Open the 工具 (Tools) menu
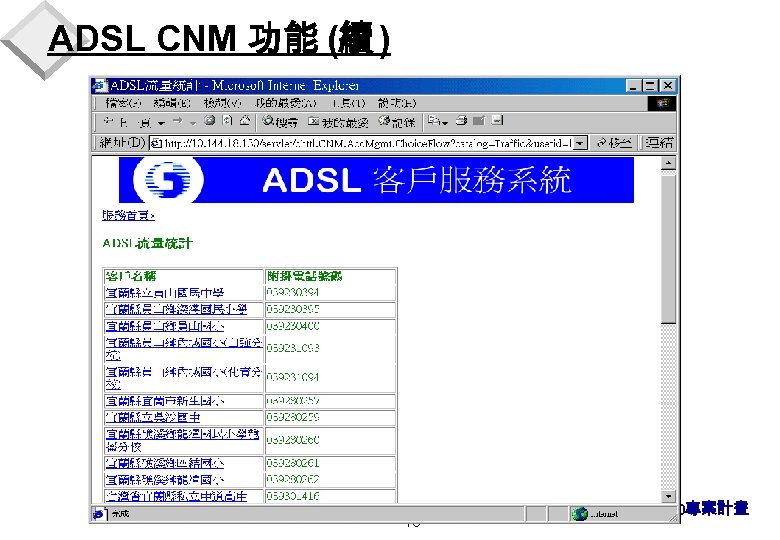The image size is (780, 540). (349, 103)
